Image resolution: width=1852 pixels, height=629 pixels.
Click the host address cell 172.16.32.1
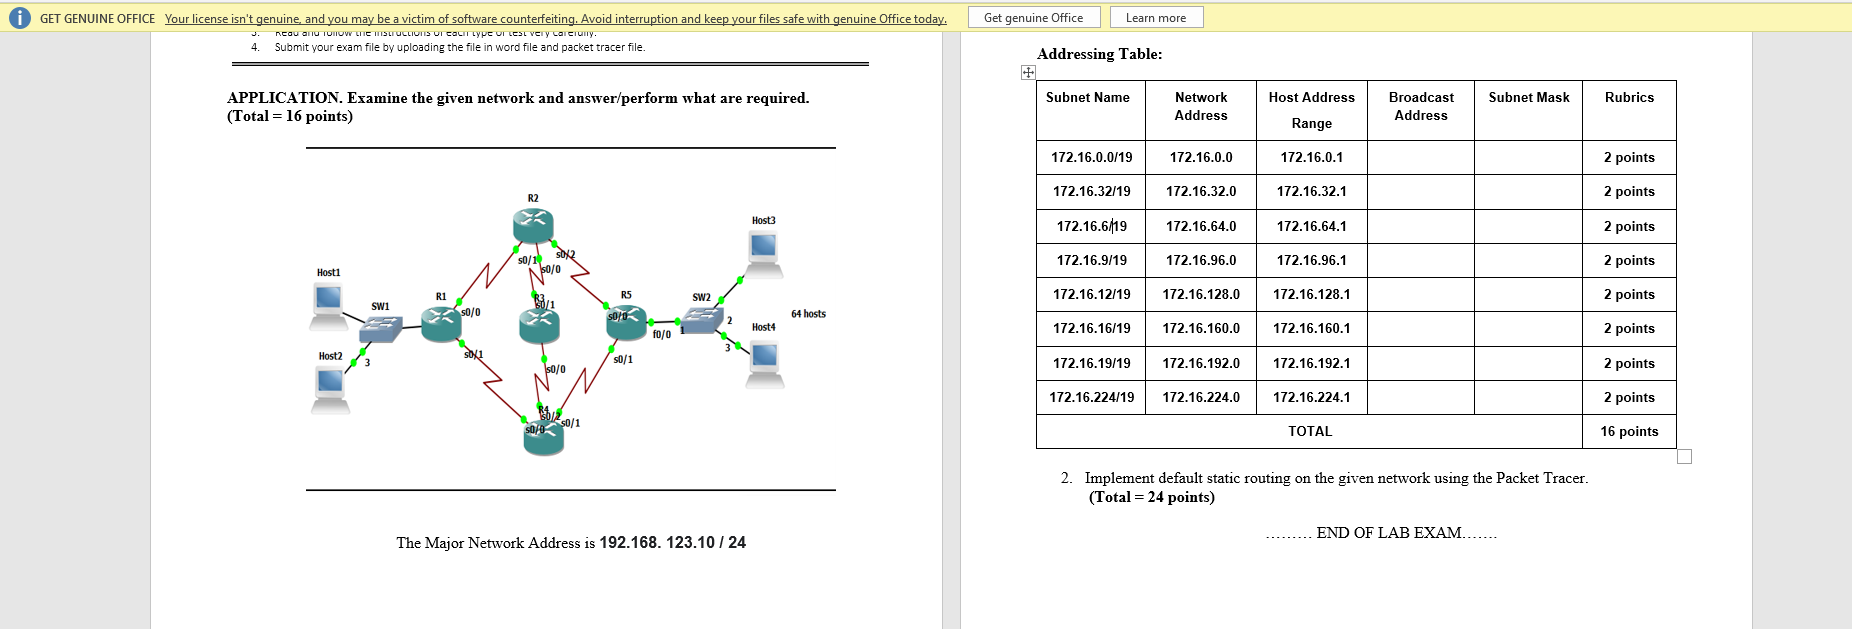(x=1312, y=192)
